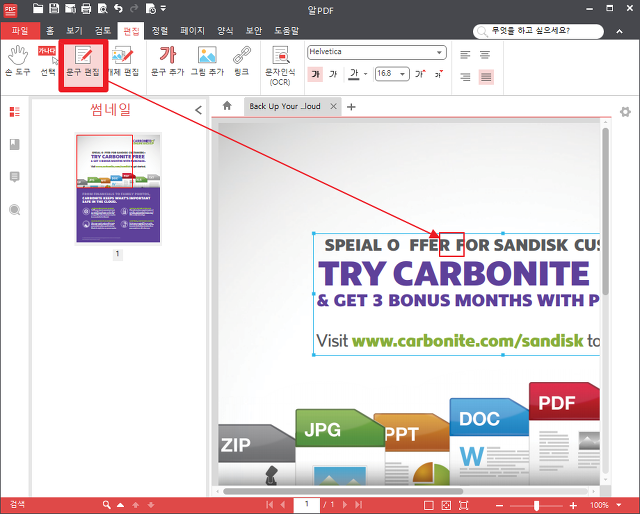Go to previous page in status bar
The height and width of the screenshot is (514, 640).
pyautogui.click(x=283, y=505)
